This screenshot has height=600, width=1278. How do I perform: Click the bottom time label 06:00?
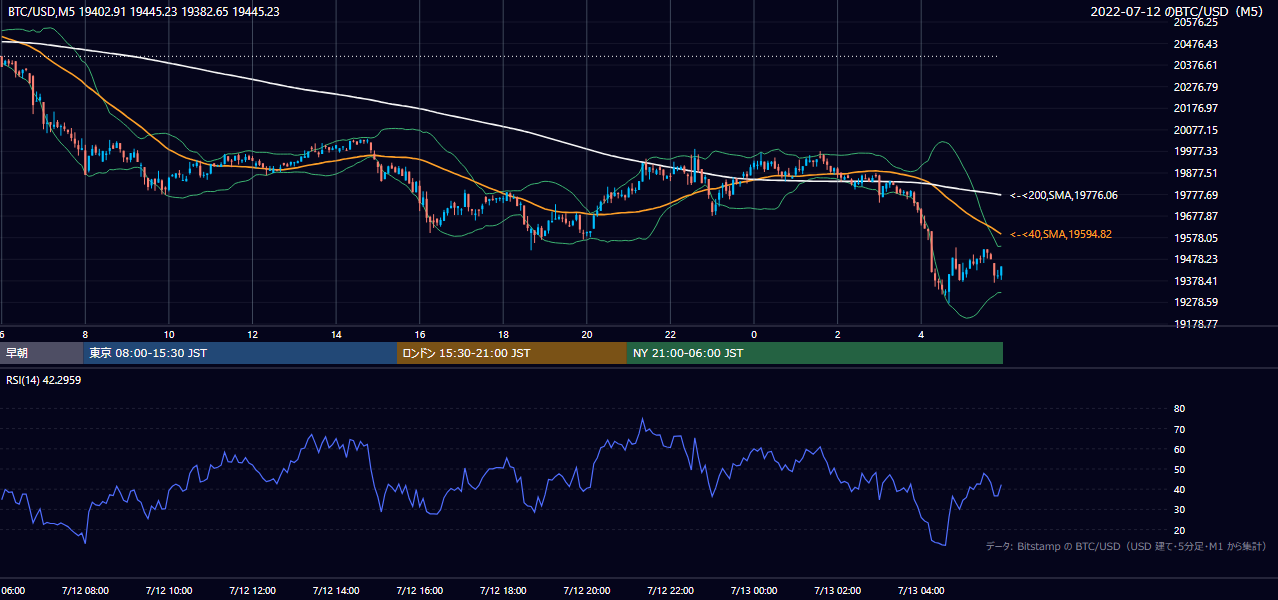point(12,591)
